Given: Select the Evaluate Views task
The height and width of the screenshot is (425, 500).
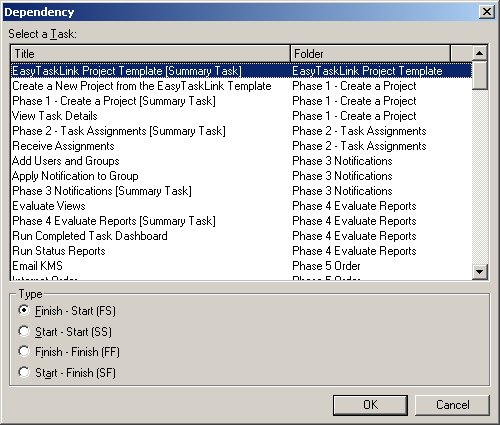Looking at the screenshot, I should (242, 206).
